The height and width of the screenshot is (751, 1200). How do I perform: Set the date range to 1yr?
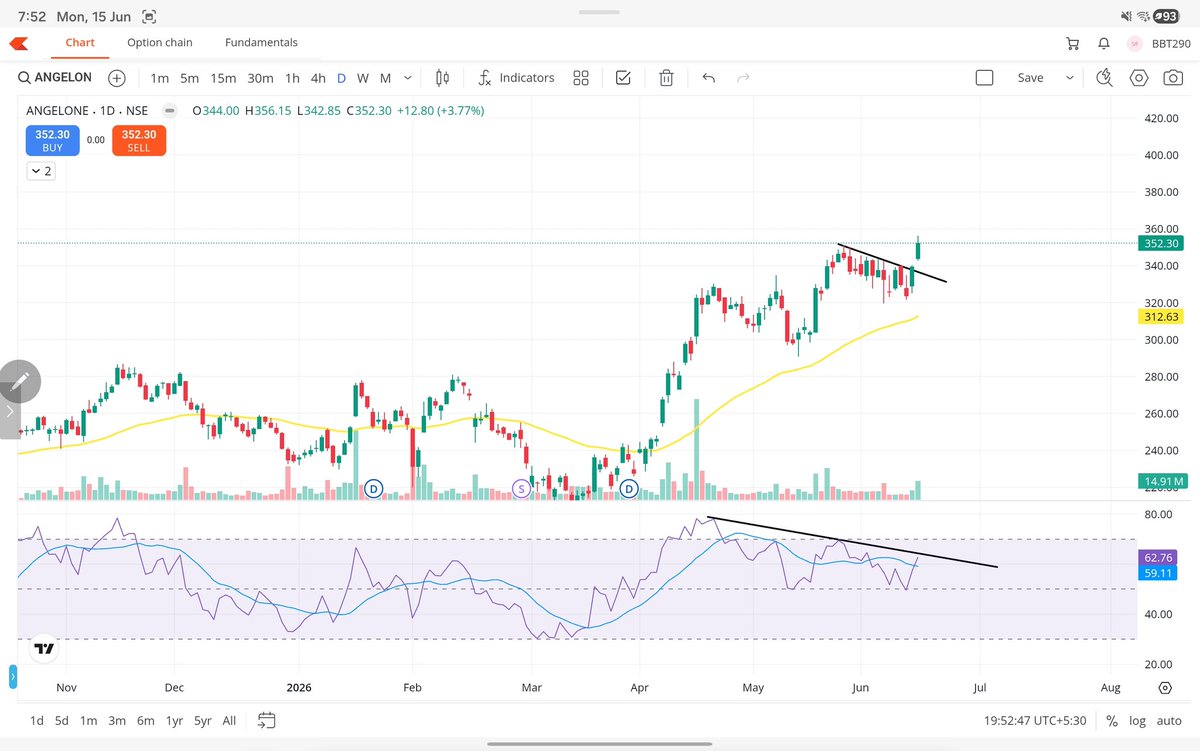tap(175, 720)
